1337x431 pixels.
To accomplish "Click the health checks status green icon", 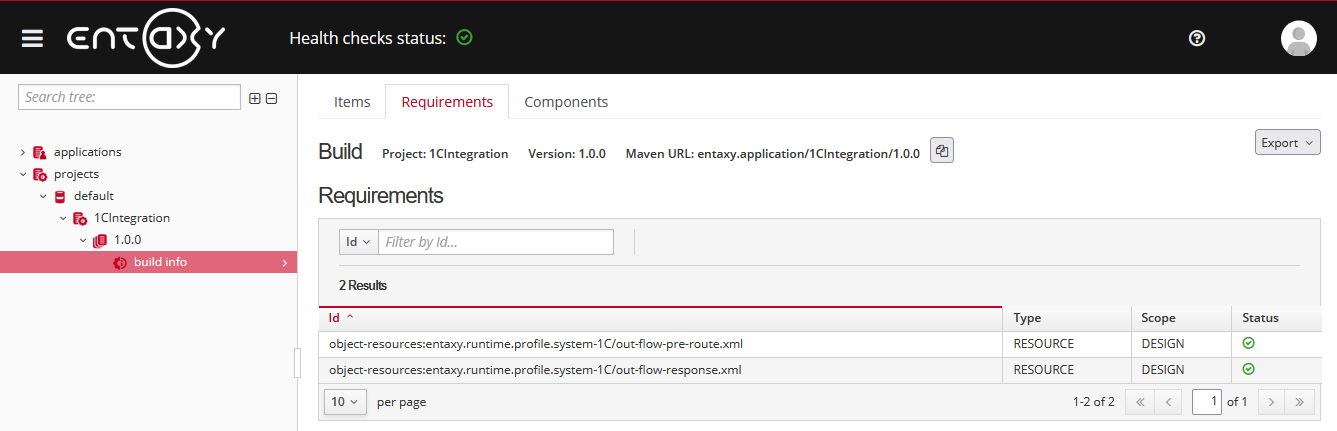I will (464, 38).
